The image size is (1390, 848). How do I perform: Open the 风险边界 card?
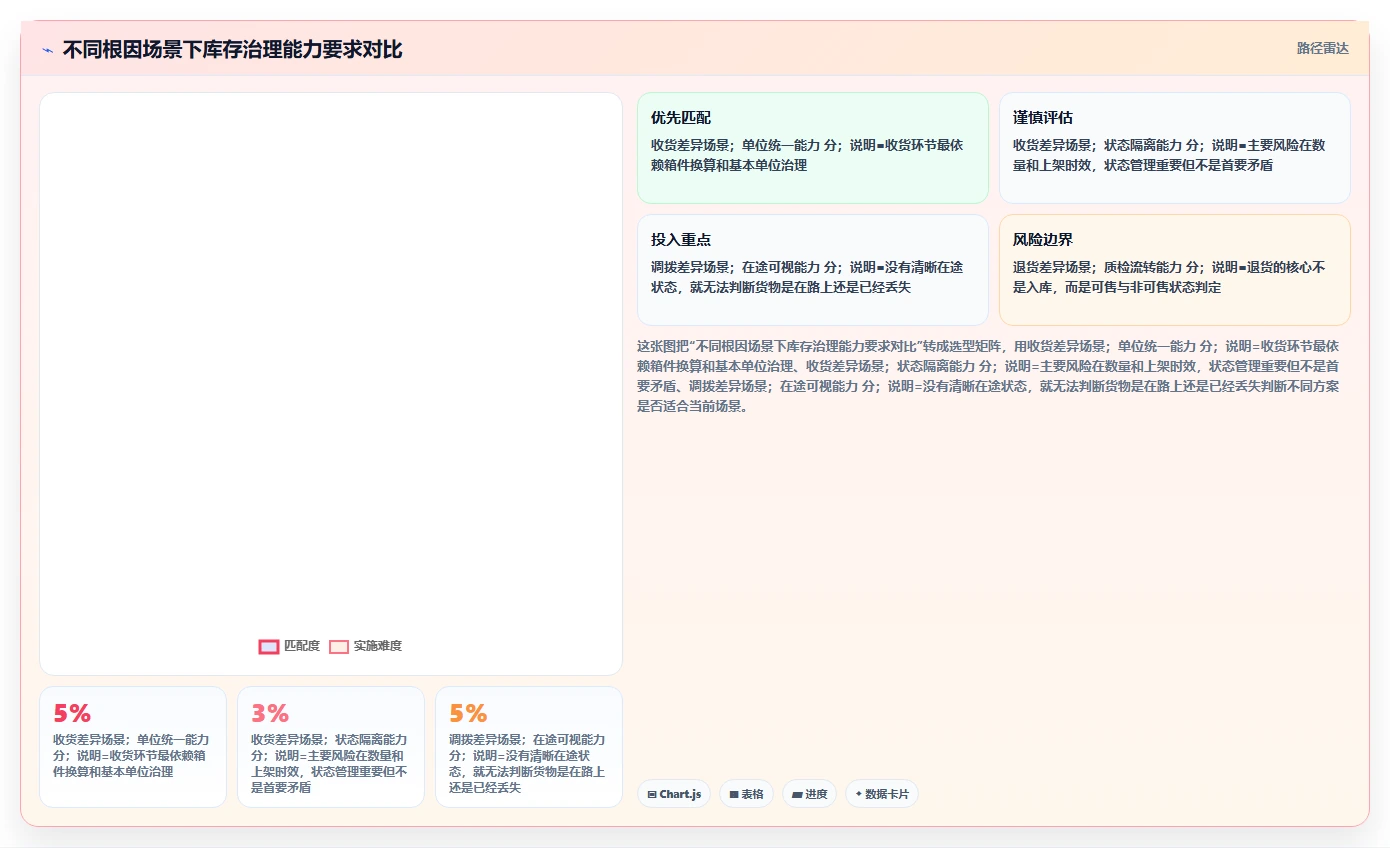pyautogui.click(x=1174, y=270)
